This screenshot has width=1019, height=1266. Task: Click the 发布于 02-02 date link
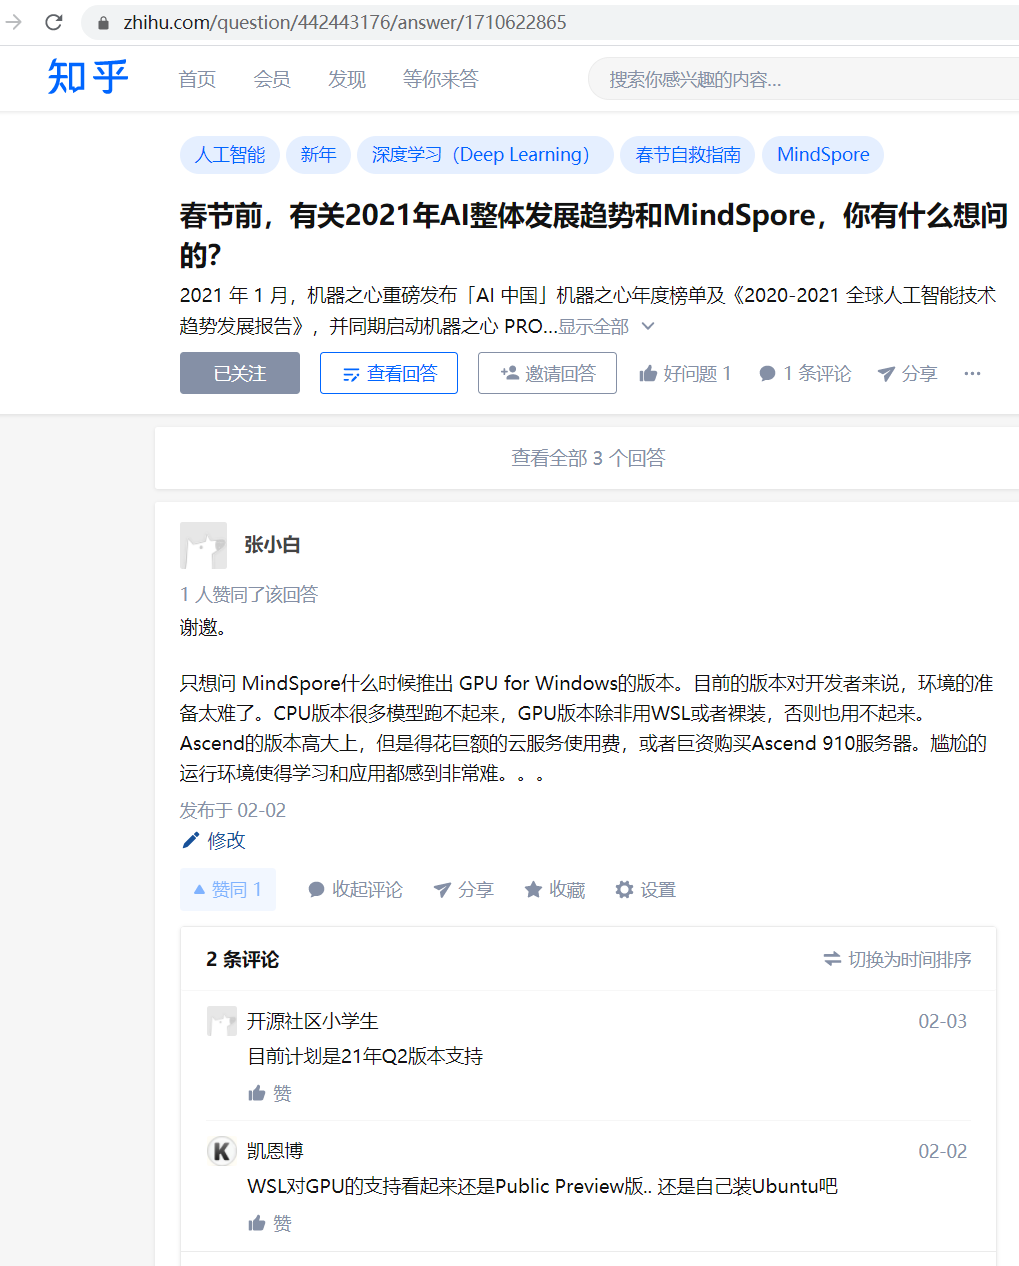pyautogui.click(x=233, y=810)
